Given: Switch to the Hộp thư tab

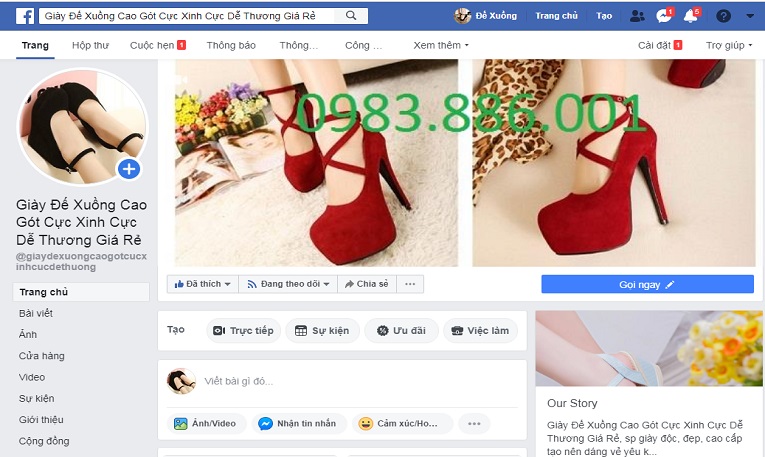Looking at the screenshot, I should pyautogui.click(x=90, y=45).
